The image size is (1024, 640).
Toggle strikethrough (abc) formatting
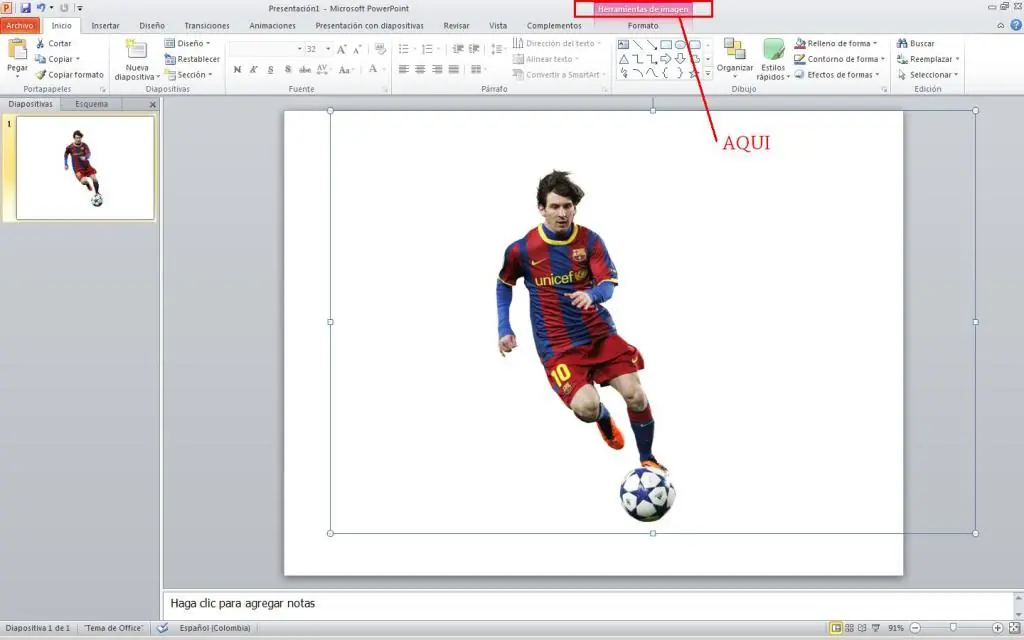coord(304,69)
